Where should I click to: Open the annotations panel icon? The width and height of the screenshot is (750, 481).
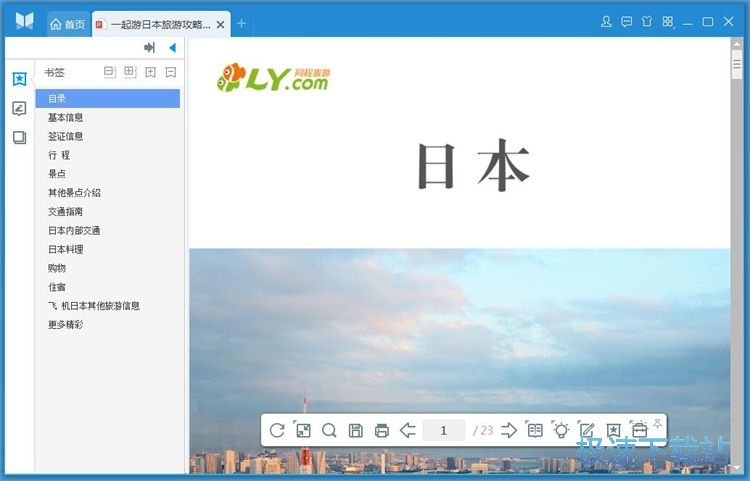click(x=19, y=109)
